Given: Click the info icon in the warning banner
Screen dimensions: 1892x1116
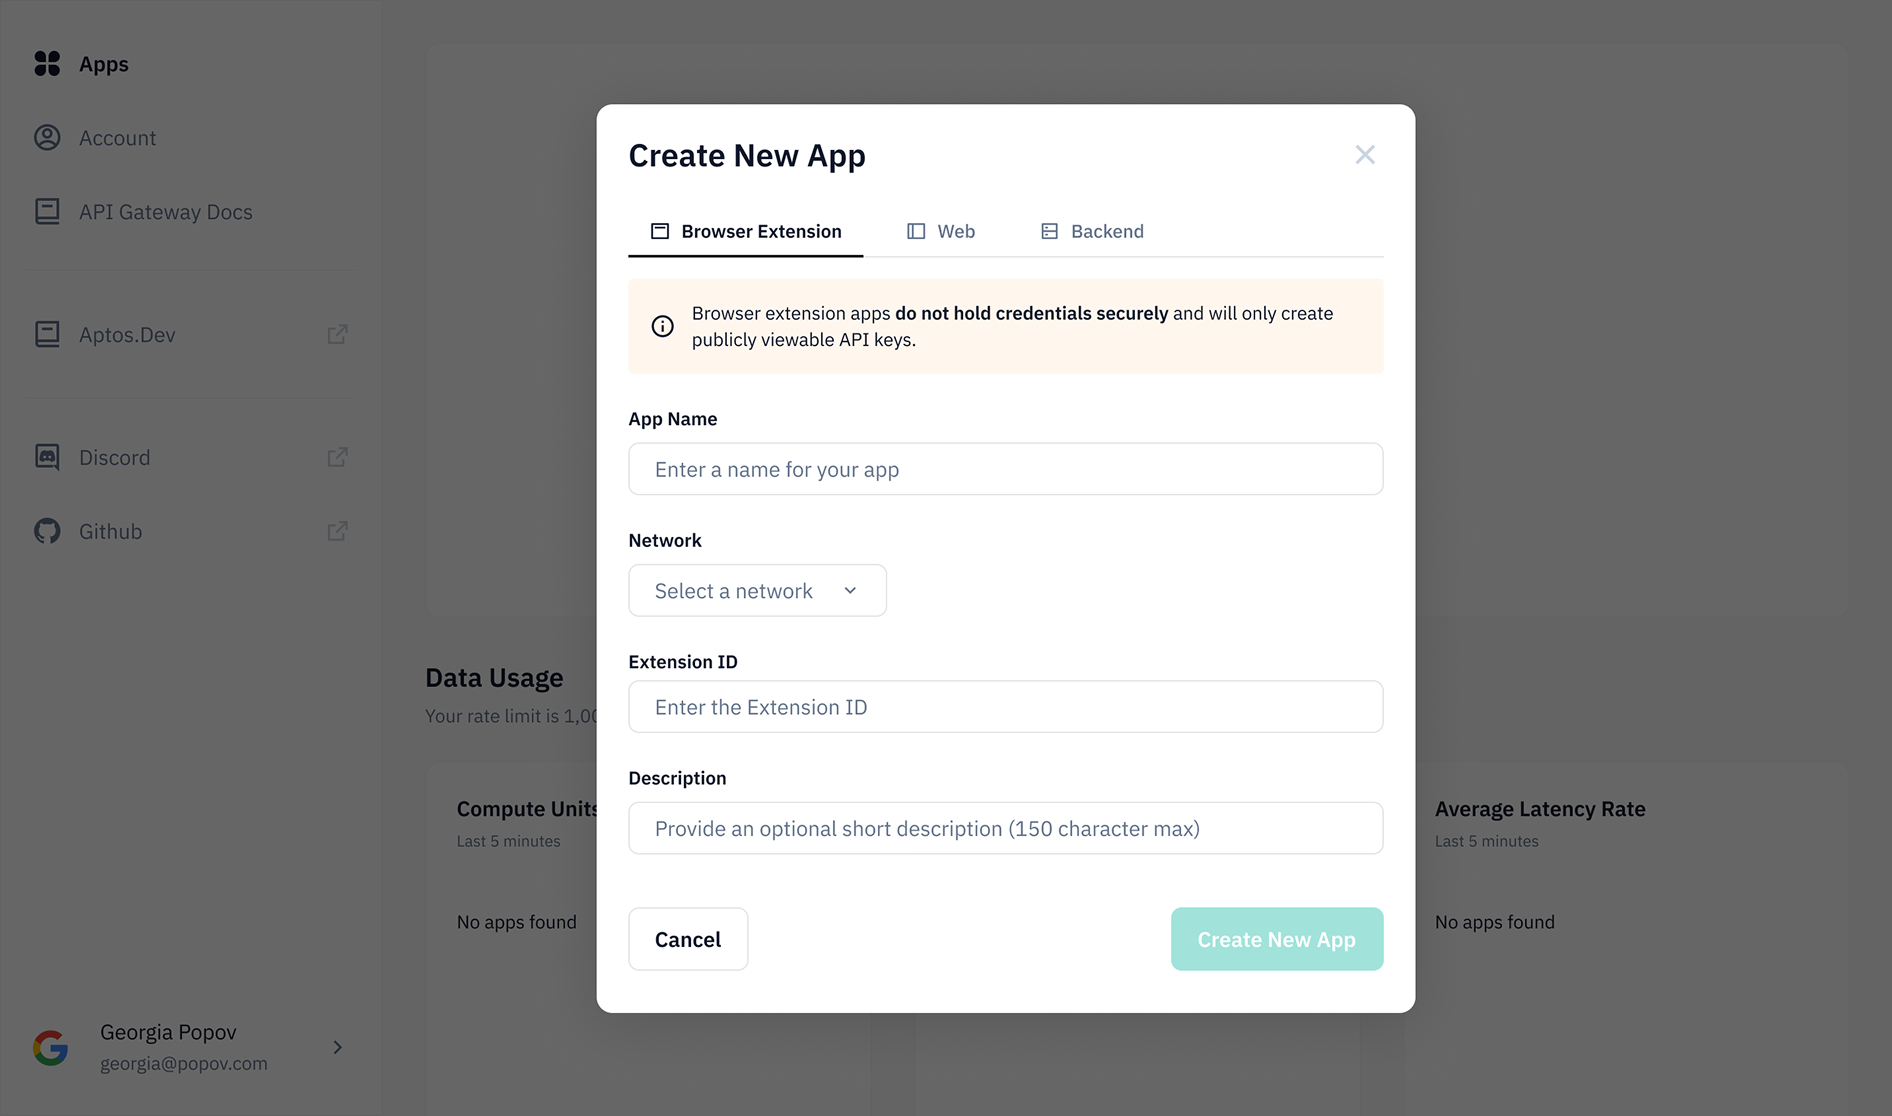Looking at the screenshot, I should [x=662, y=326].
